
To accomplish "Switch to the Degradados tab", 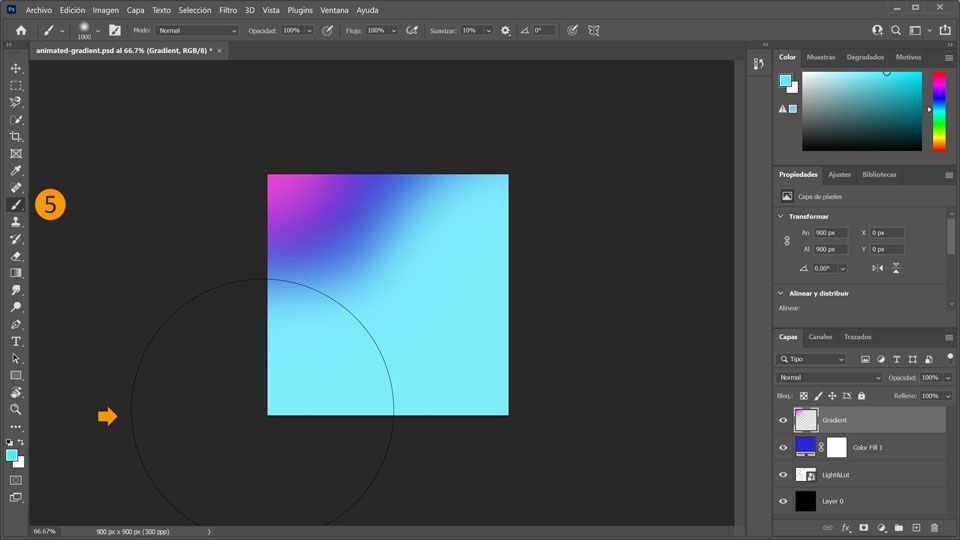I will [x=865, y=57].
